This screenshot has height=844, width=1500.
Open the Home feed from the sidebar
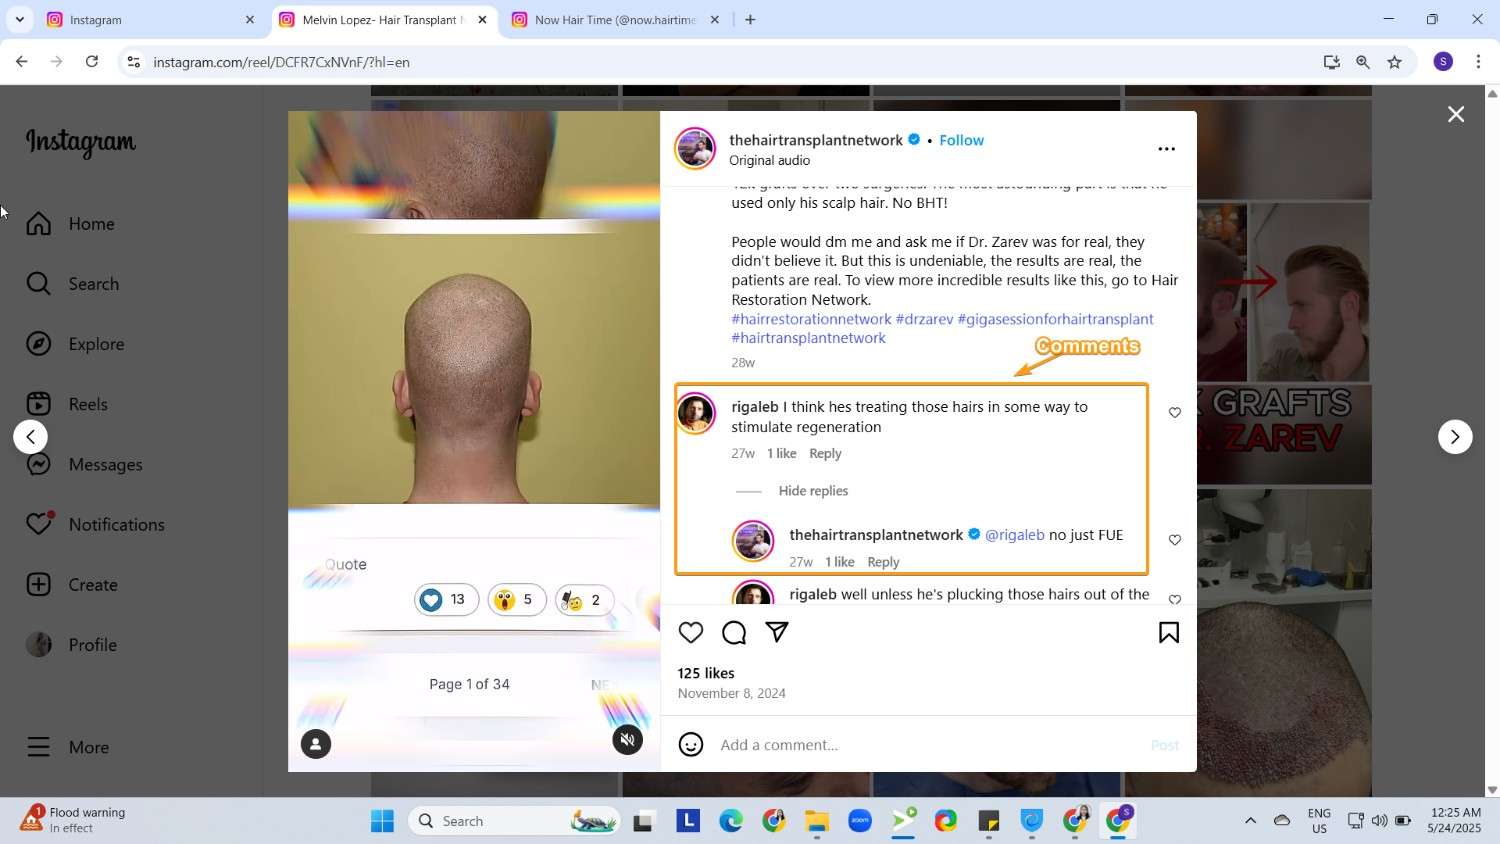click(91, 223)
